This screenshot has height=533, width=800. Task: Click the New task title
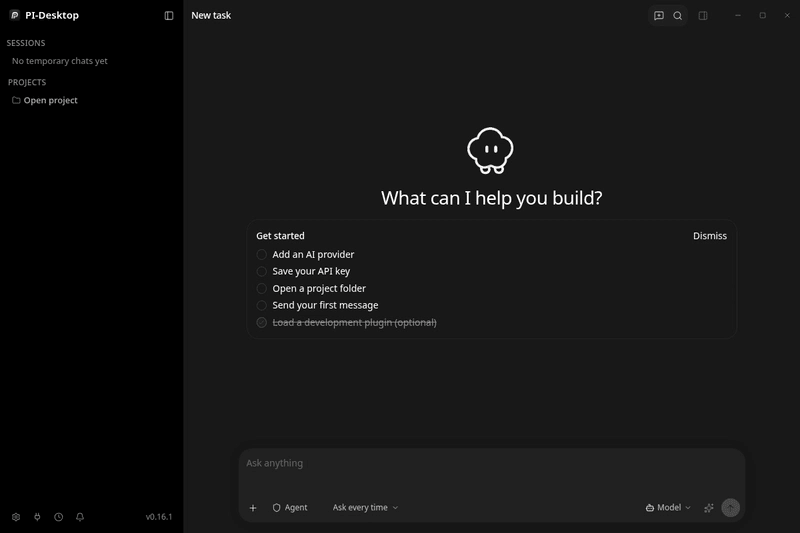pos(211,15)
